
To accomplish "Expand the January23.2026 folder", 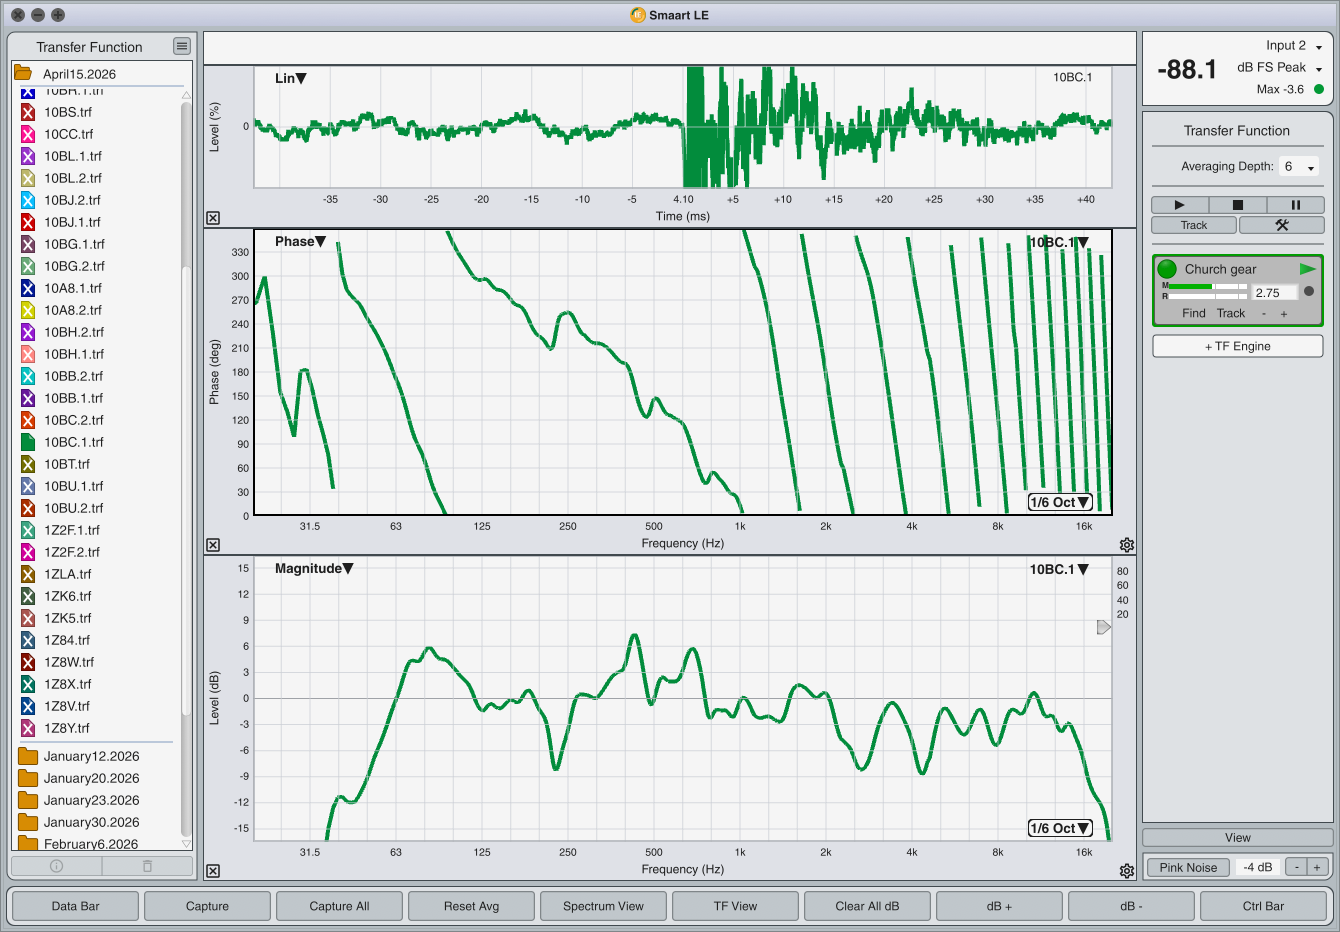I will click(x=28, y=800).
